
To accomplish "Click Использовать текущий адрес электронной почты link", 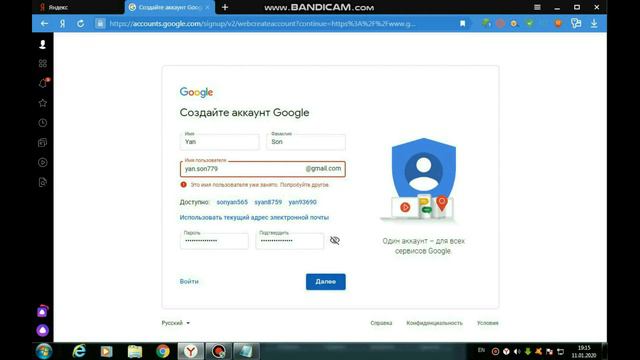I will click(x=254, y=218).
